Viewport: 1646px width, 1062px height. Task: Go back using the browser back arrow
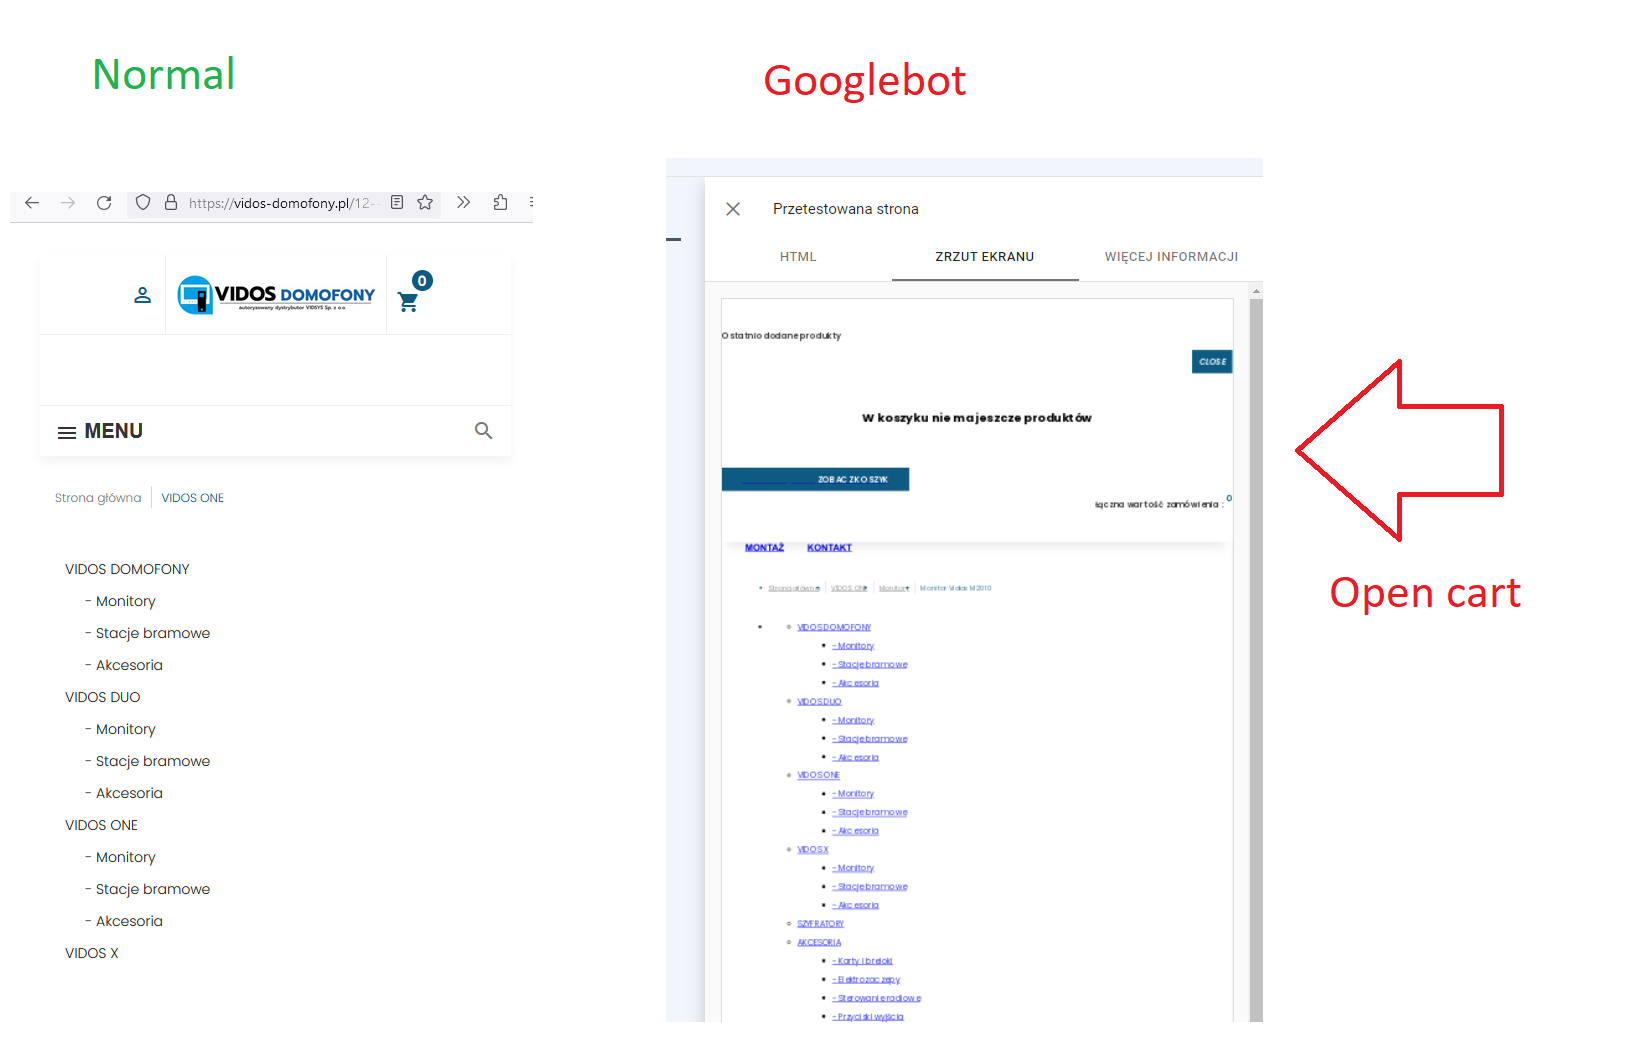point(32,203)
